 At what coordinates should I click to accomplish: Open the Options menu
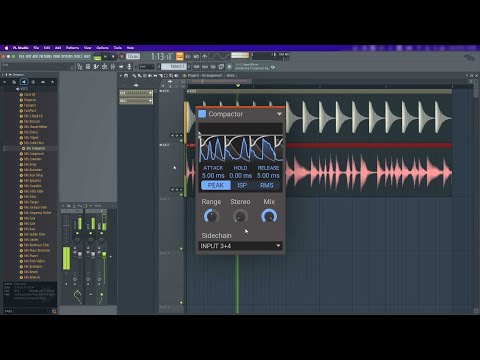coord(102,48)
